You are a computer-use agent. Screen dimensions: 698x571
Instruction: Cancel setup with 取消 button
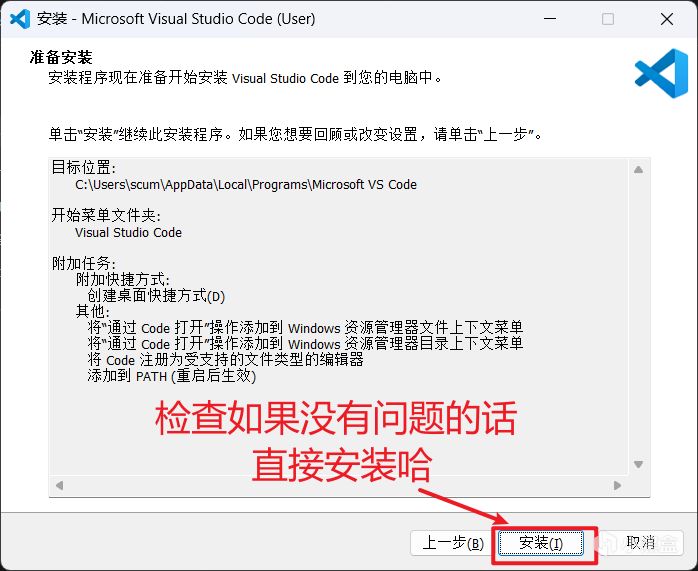[x=641, y=543]
